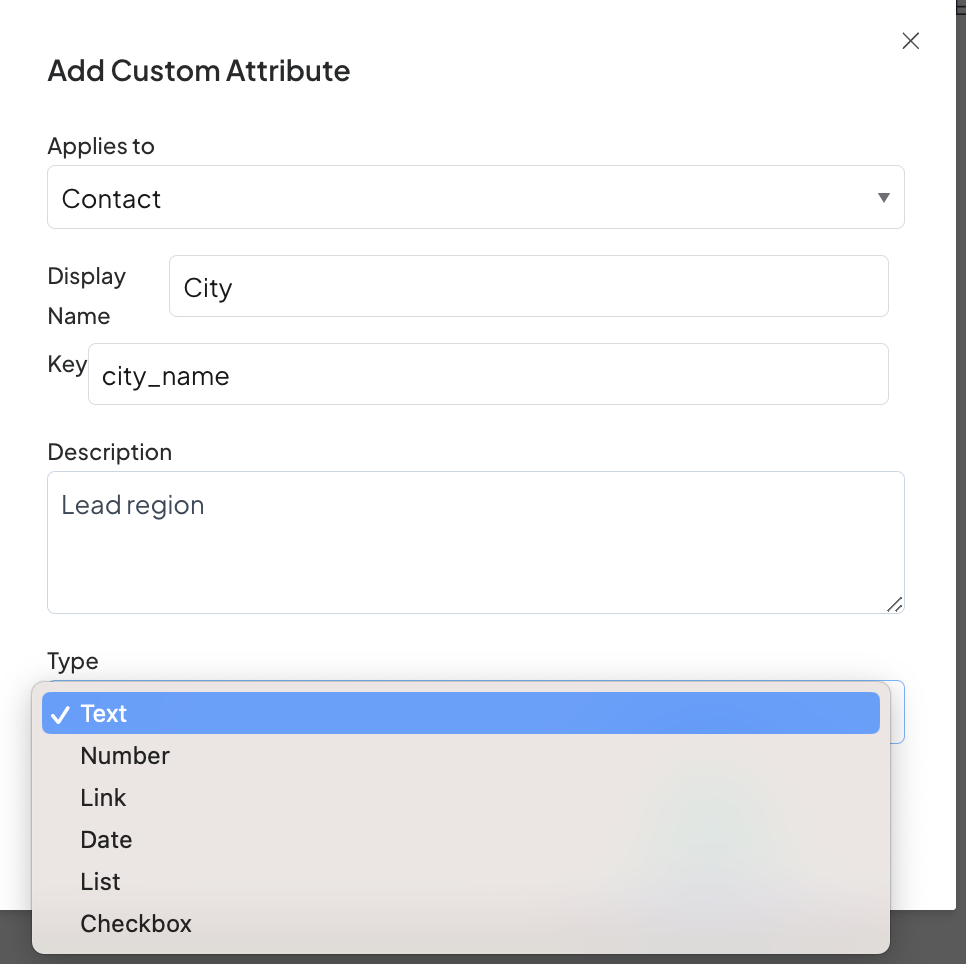Click the Display Name label
Screen dimensions: 966x964
[87, 295]
